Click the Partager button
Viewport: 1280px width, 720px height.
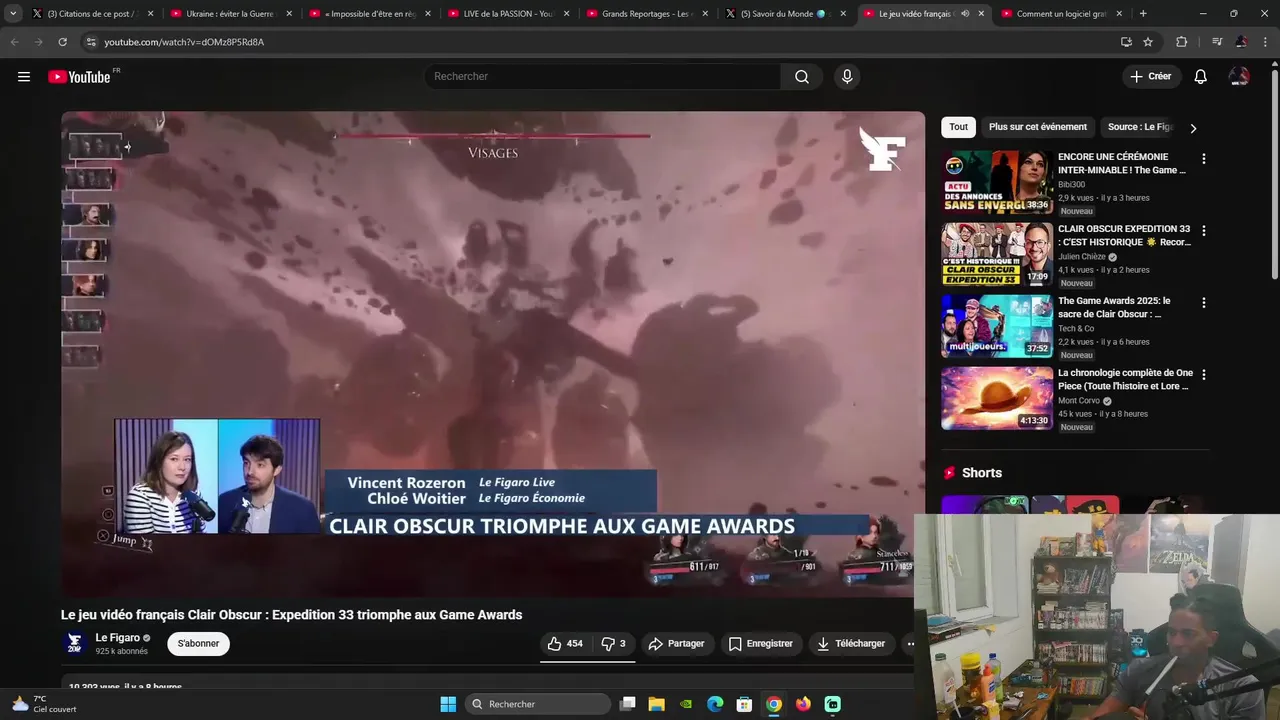tap(677, 644)
